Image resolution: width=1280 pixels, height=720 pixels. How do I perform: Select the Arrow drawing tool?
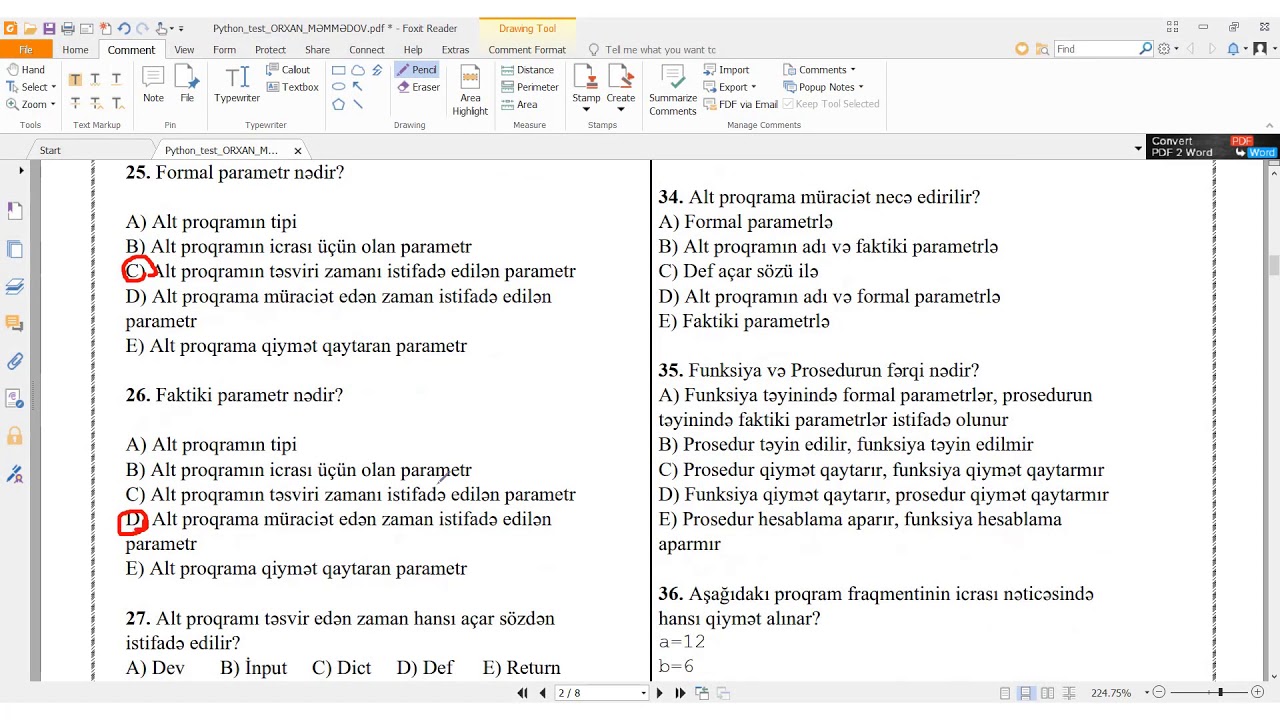[357, 87]
